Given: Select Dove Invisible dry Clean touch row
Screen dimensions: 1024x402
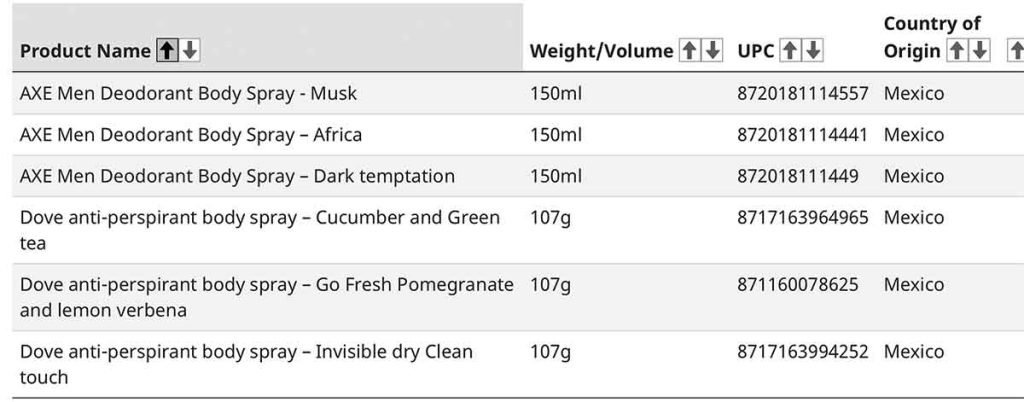Looking at the screenshot, I should (x=247, y=364).
